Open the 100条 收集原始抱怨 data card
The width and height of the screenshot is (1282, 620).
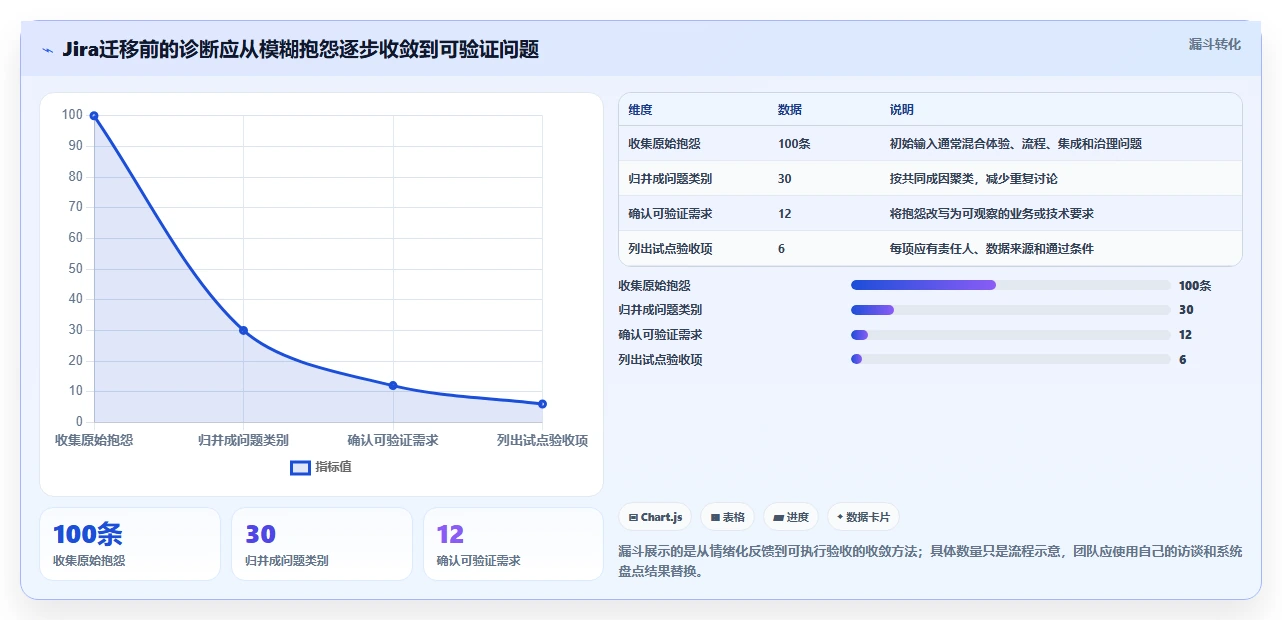tap(130, 544)
